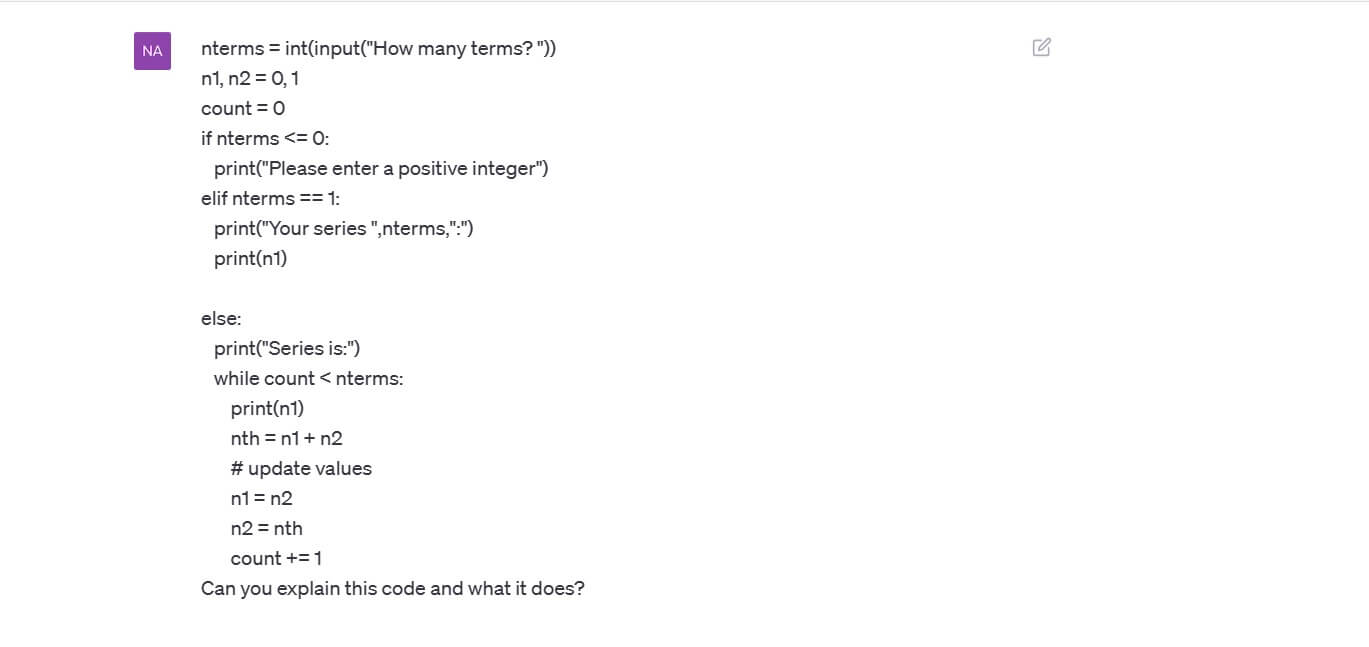Viewport: 1369px width, 647px height.
Task: Click the 'nterms = int(input' first code line
Action: (378, 48)
